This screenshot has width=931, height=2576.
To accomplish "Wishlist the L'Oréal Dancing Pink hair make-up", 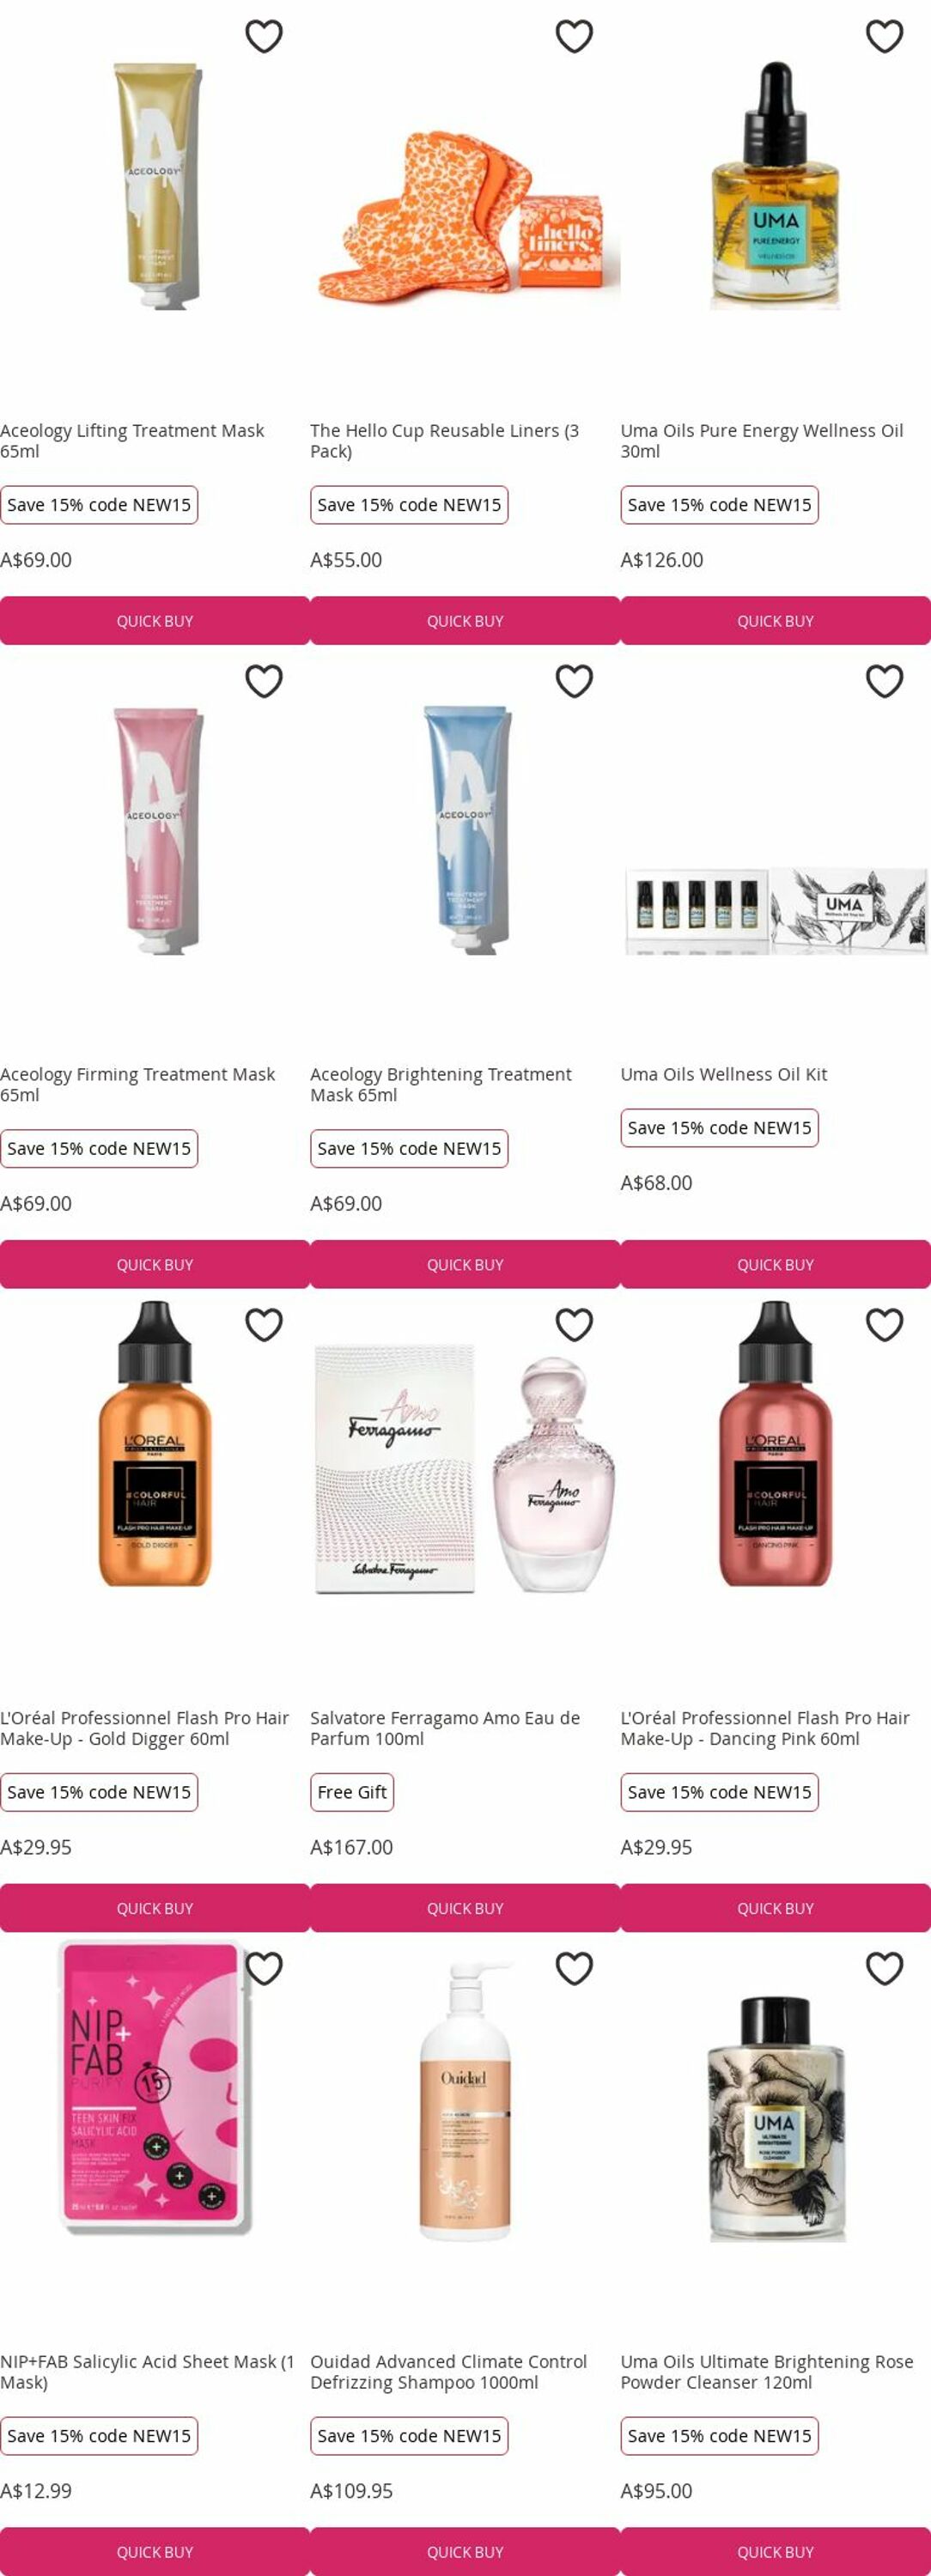I will click(884, 1325).
